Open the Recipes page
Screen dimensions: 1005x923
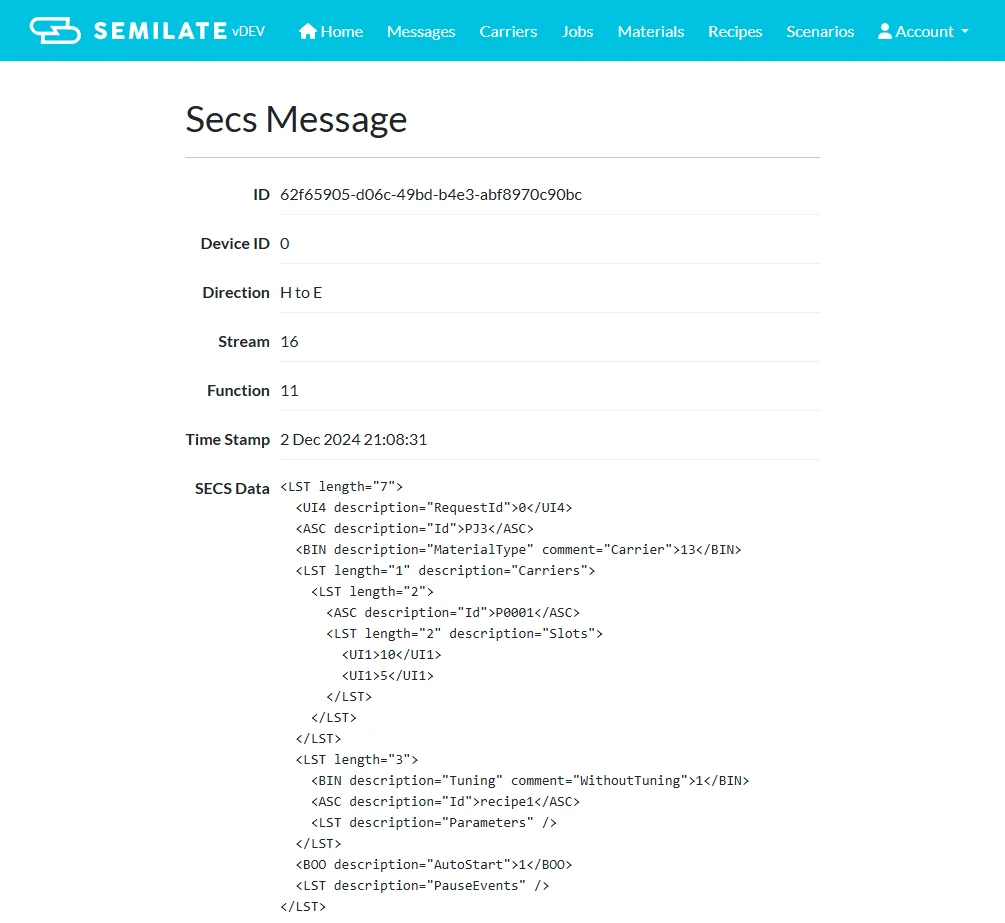735,31
